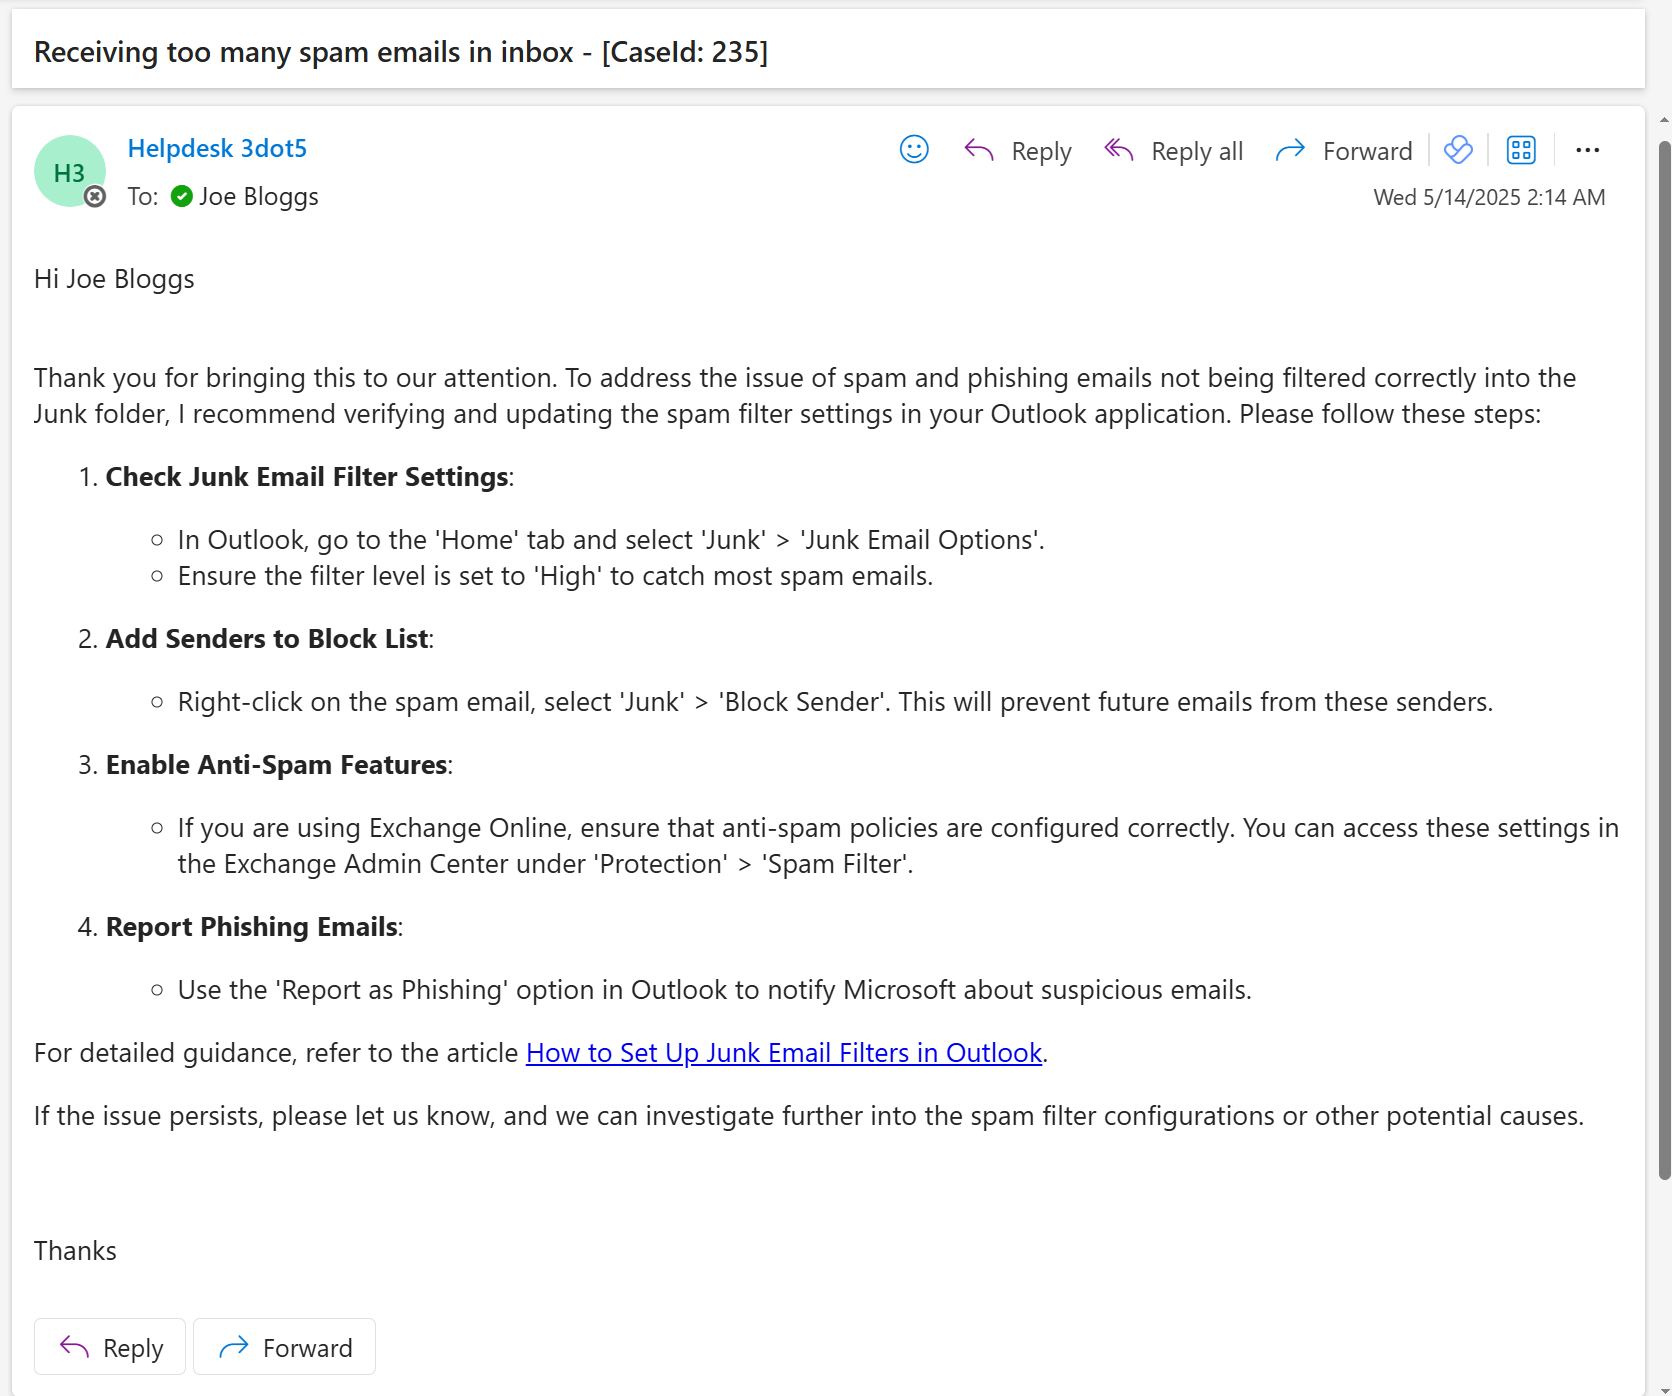The width and height of the screenshot is (1672, 1396).
Task: Click the emoji reaction smiley icon
Action: tap(914, 150)
